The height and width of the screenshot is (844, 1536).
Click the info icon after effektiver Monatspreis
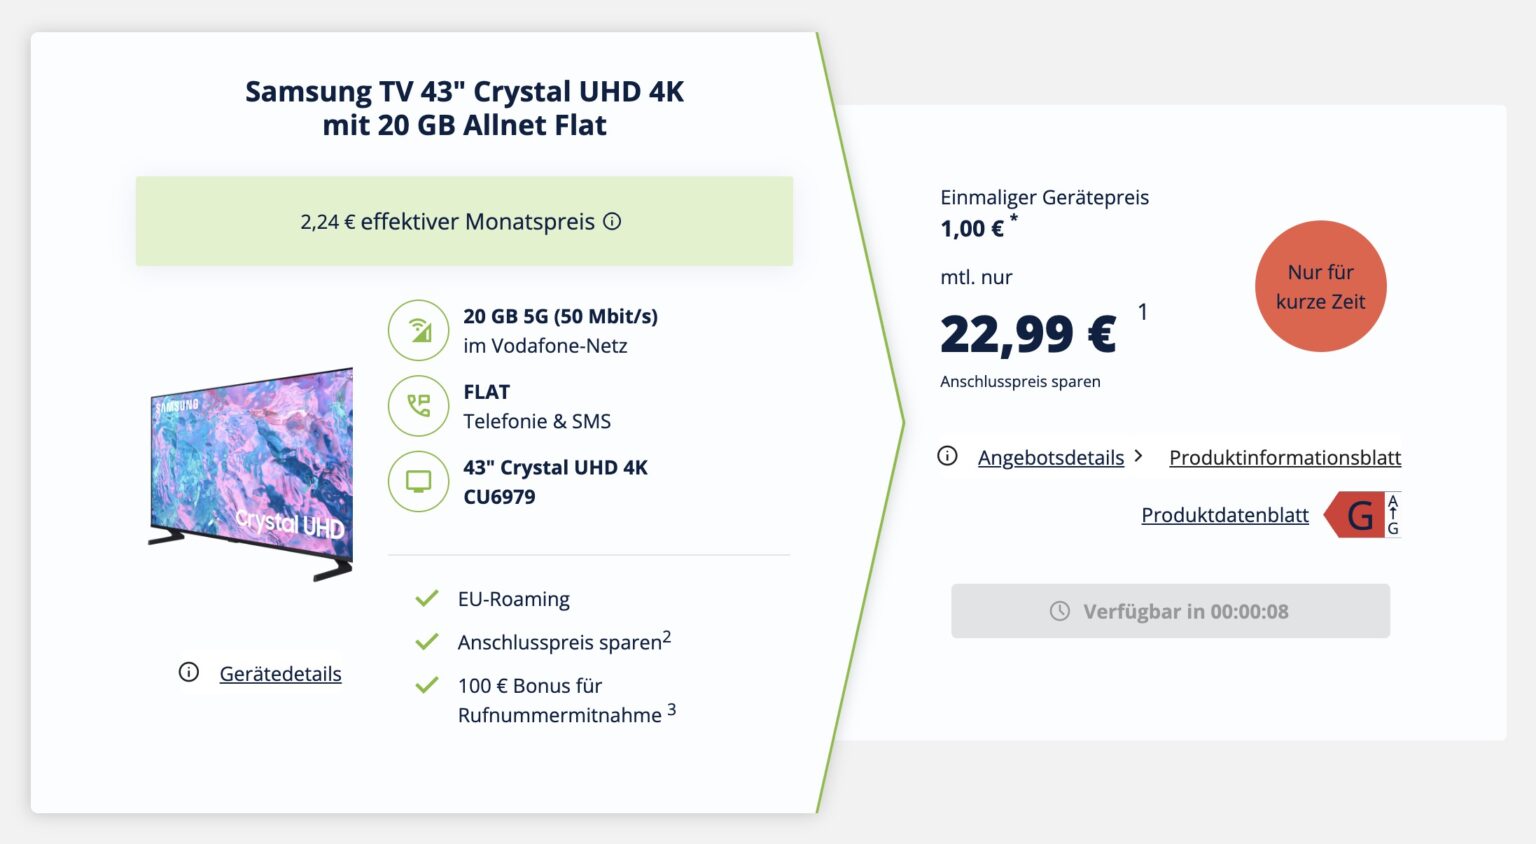613,222
